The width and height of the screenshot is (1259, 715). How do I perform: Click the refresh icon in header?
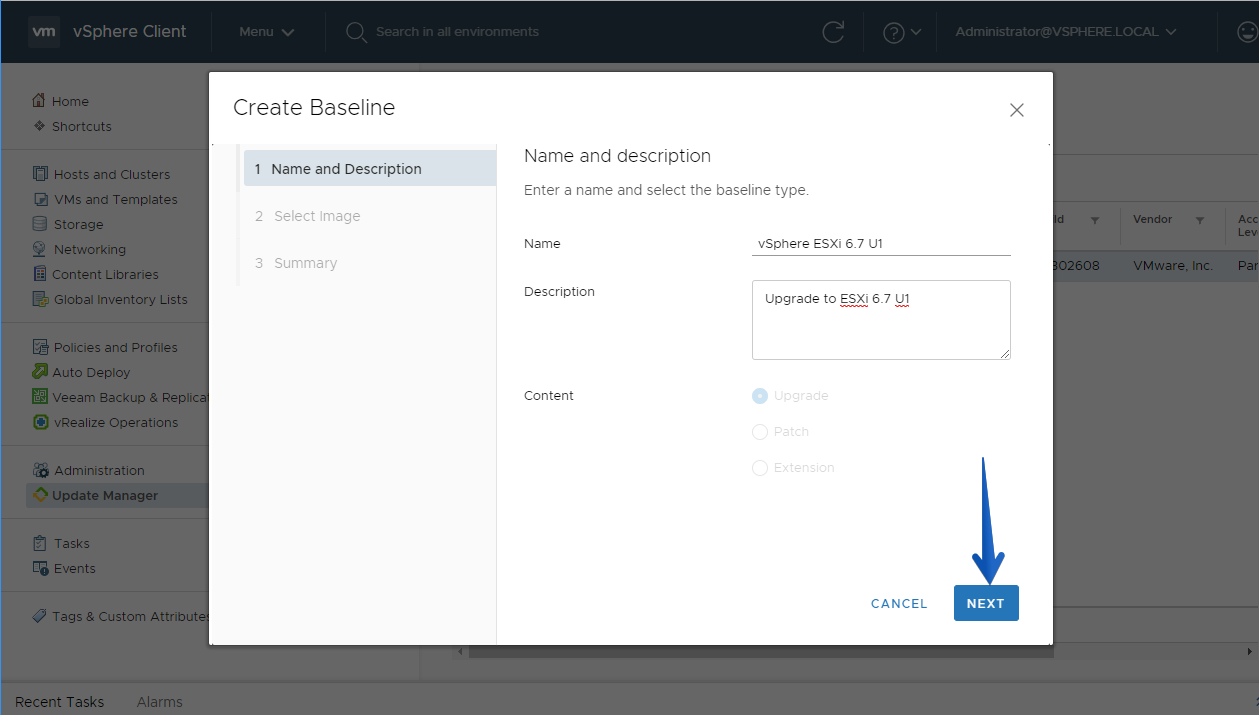pos(833,32)
